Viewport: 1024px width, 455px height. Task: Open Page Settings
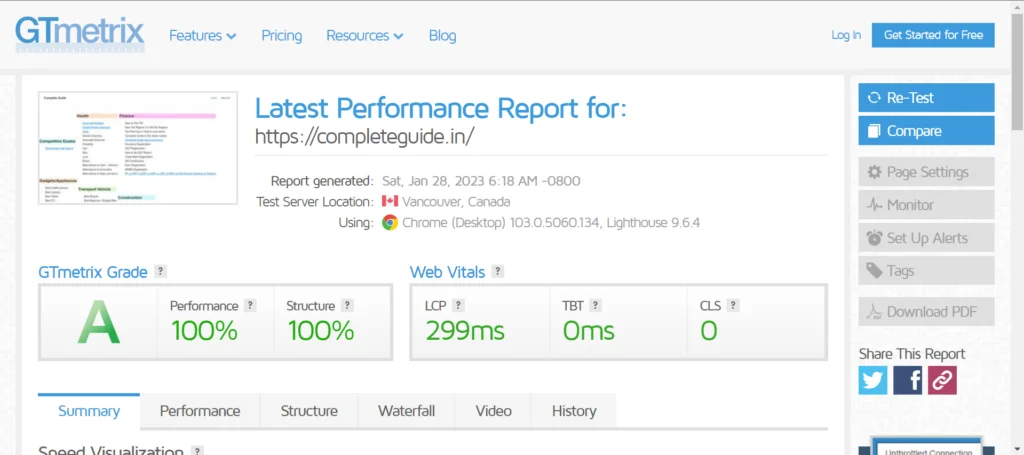click(926, 172)
